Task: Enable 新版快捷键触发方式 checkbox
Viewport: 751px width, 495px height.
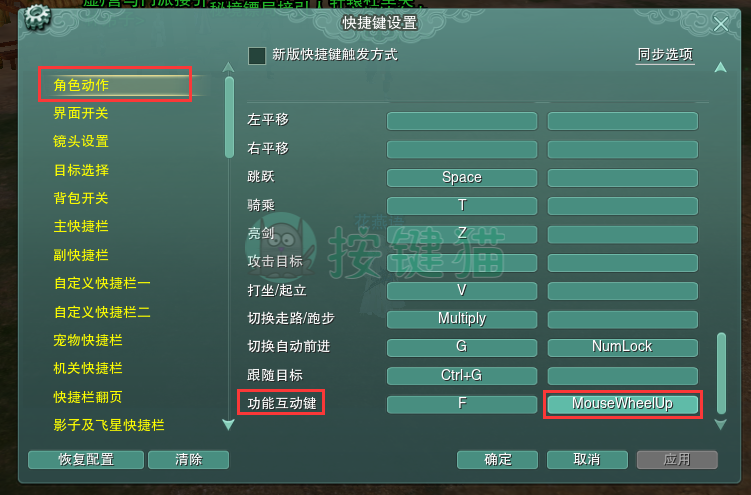Action: 257,56
